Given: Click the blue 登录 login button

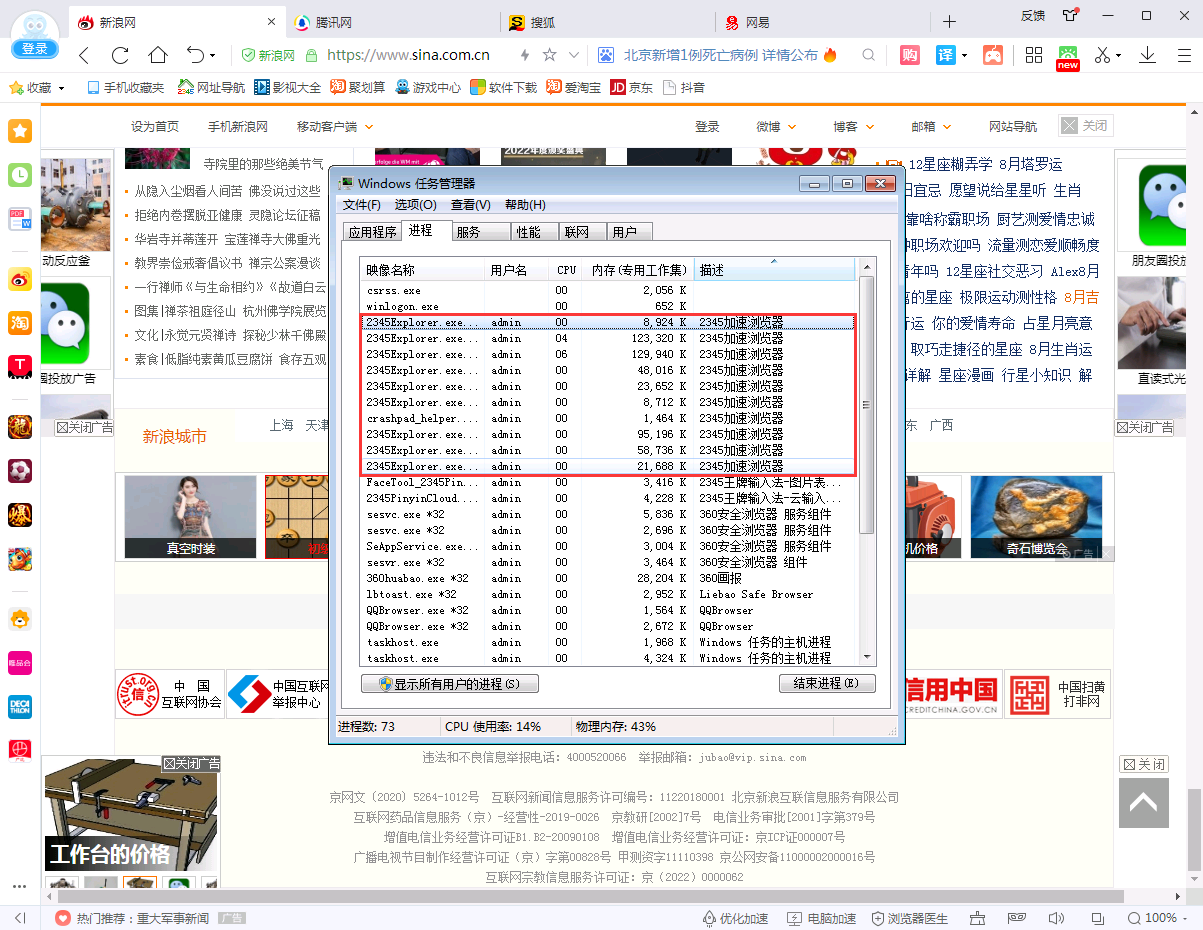Looking at the screenshot, I should coord(34,49).
